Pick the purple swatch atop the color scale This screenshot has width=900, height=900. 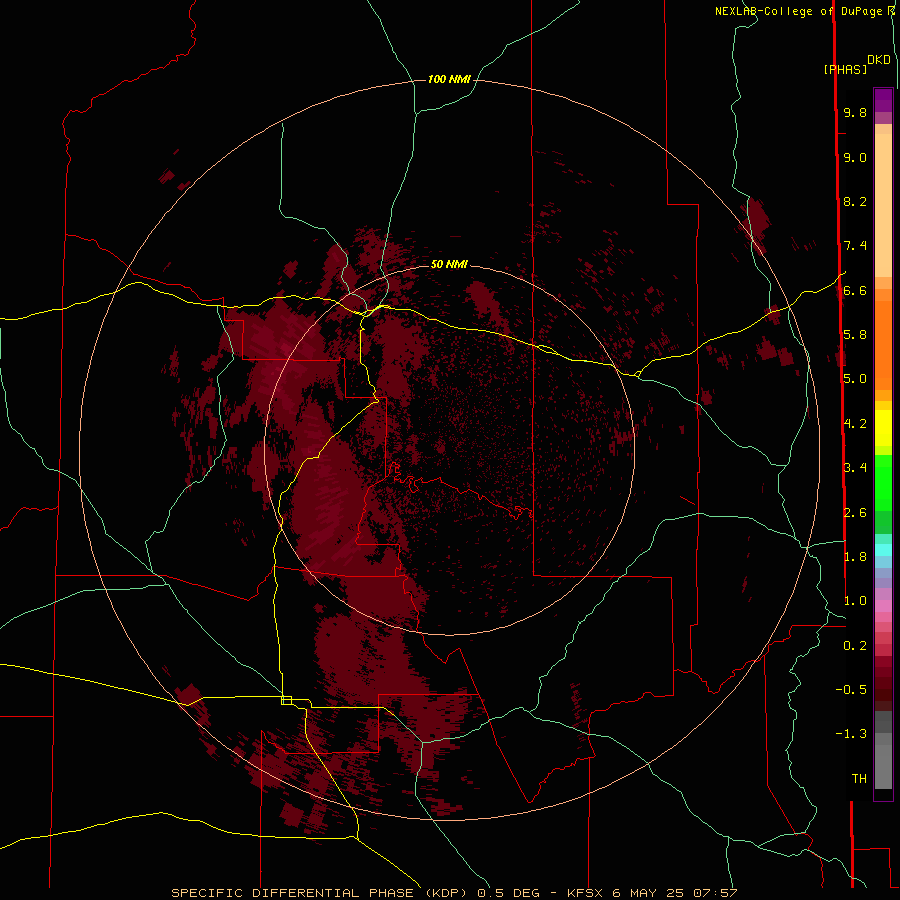883,100
